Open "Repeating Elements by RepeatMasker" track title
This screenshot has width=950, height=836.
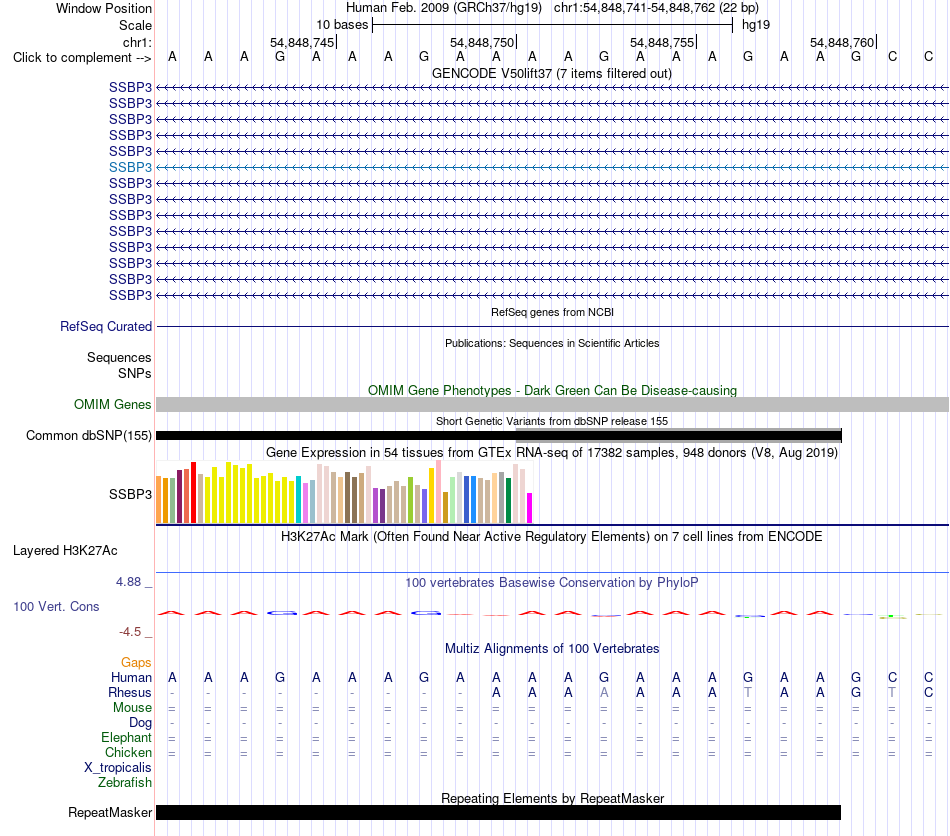click(x=552, y=798)
